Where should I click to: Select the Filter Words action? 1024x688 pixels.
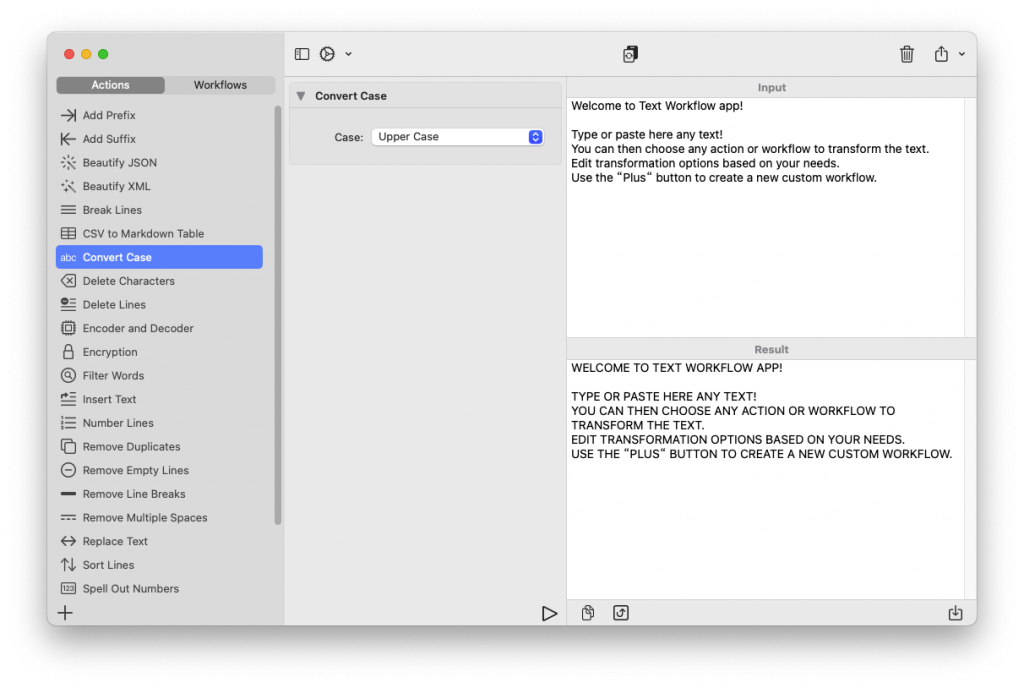[x=159, y=375]
